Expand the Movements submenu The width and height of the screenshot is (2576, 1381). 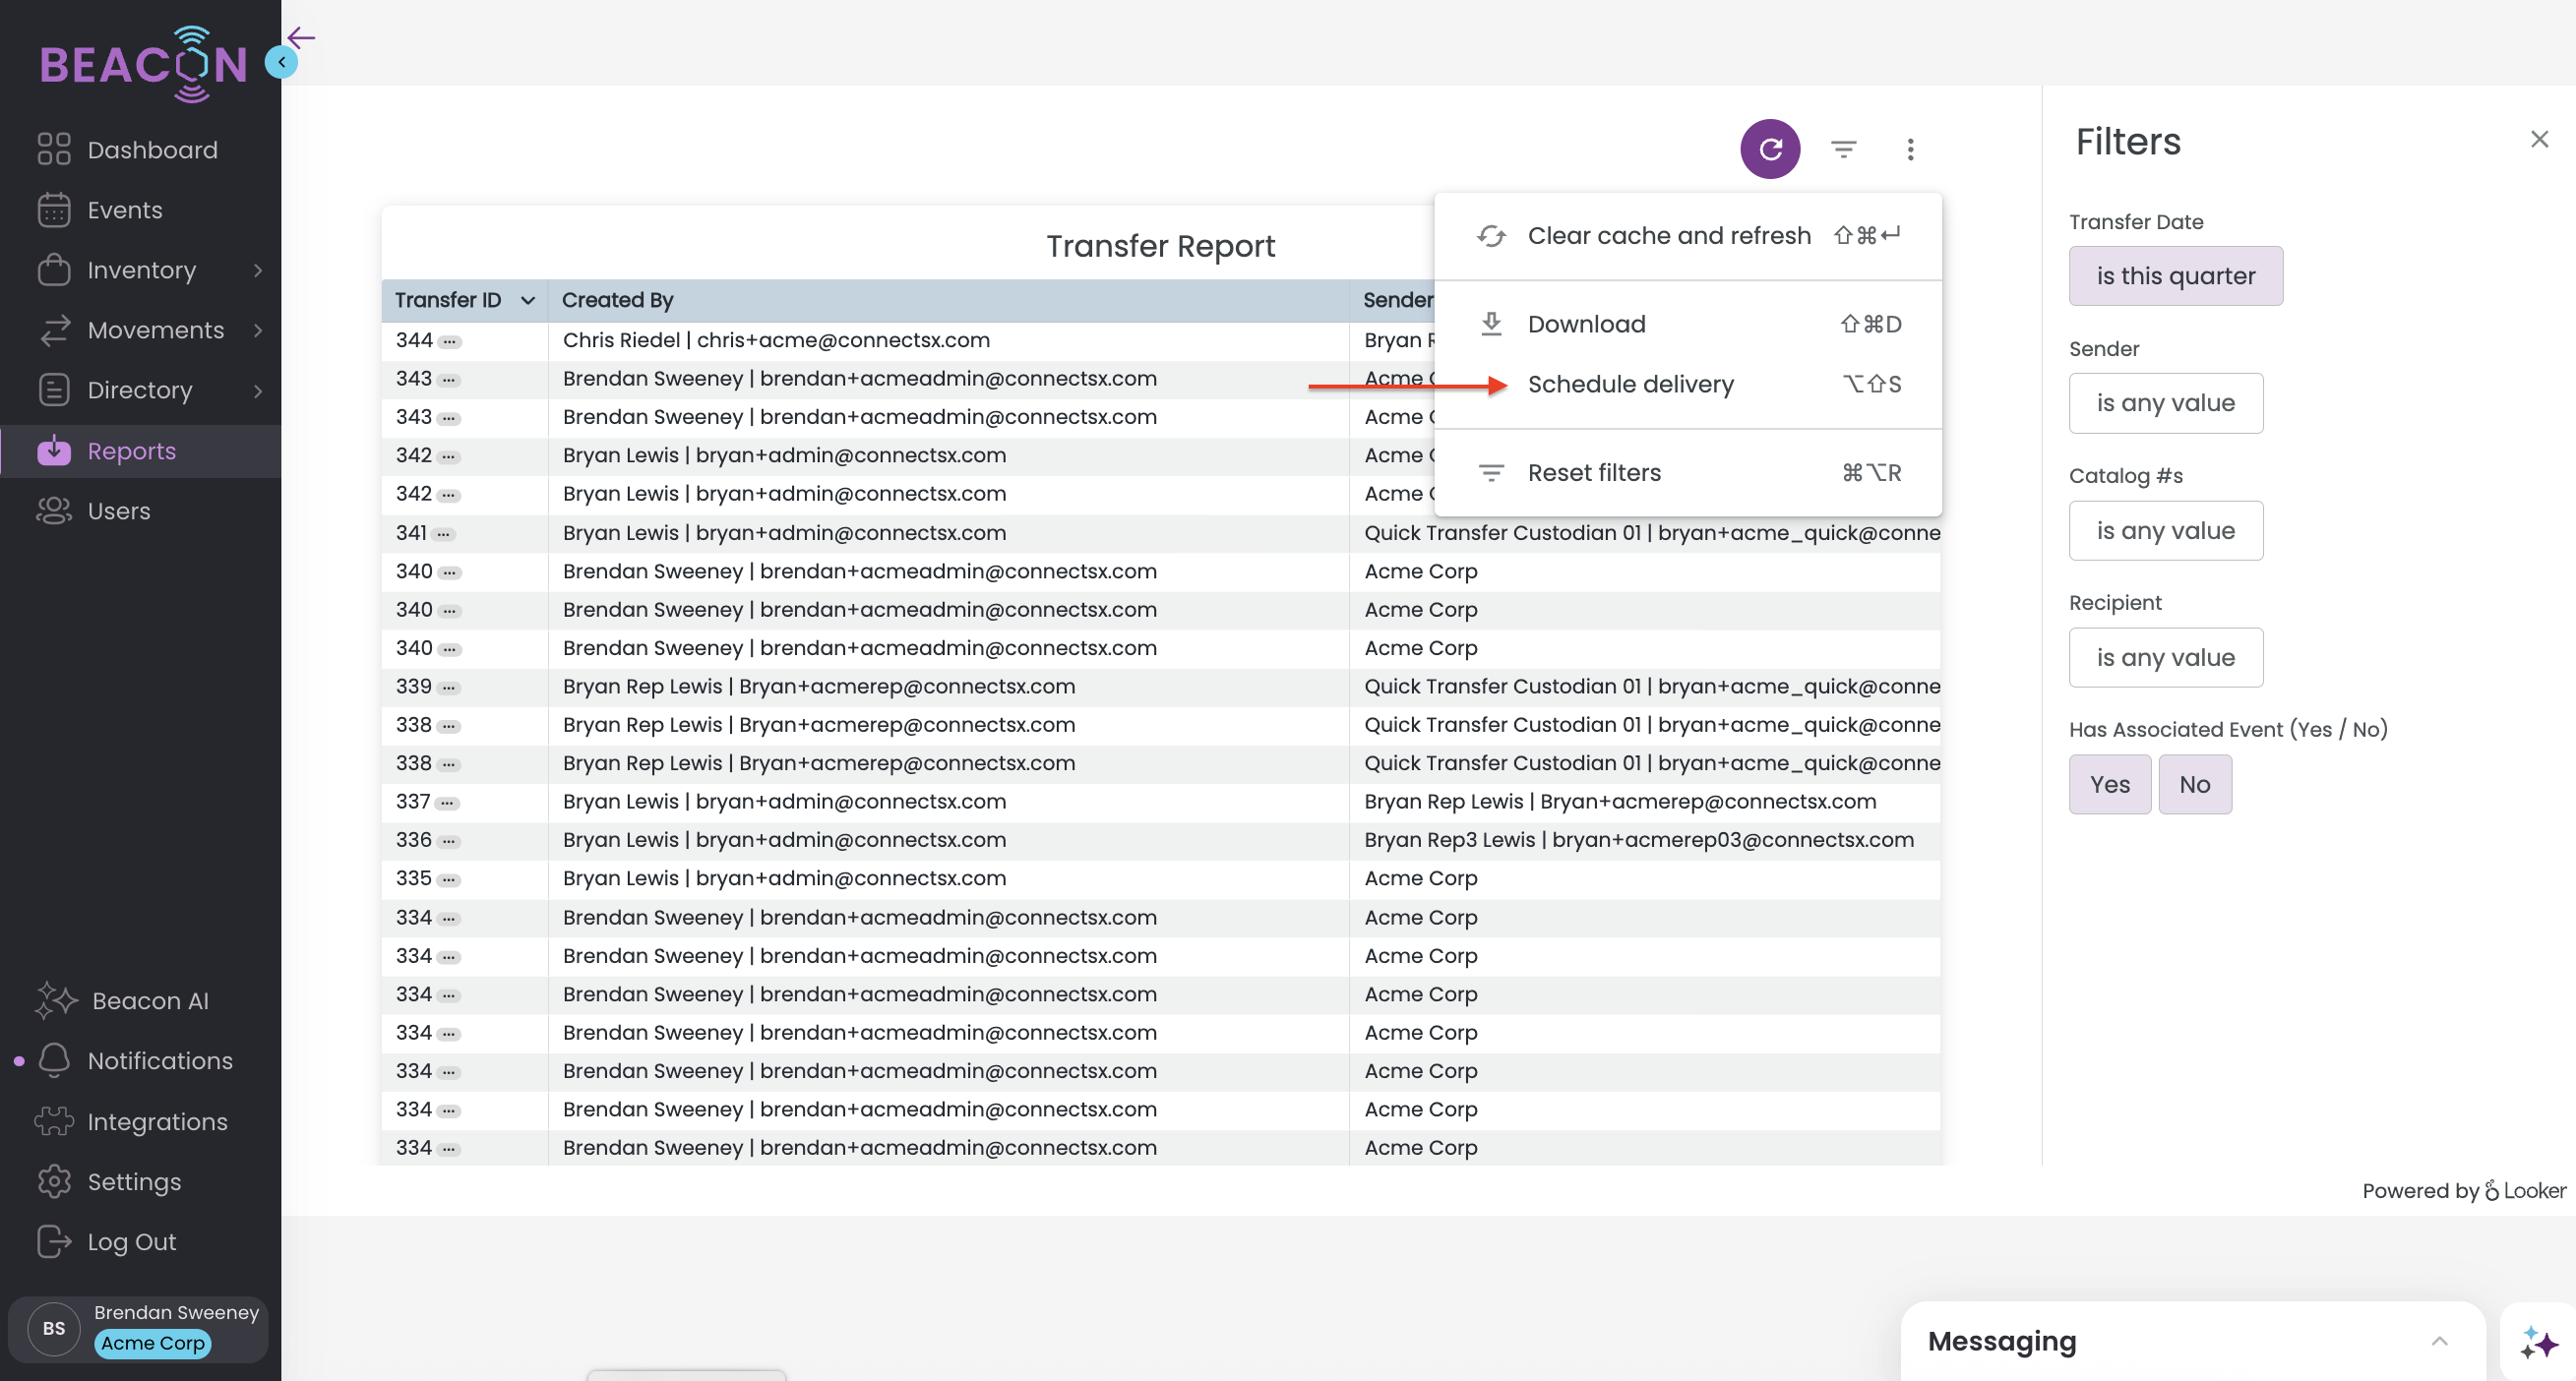258,330
